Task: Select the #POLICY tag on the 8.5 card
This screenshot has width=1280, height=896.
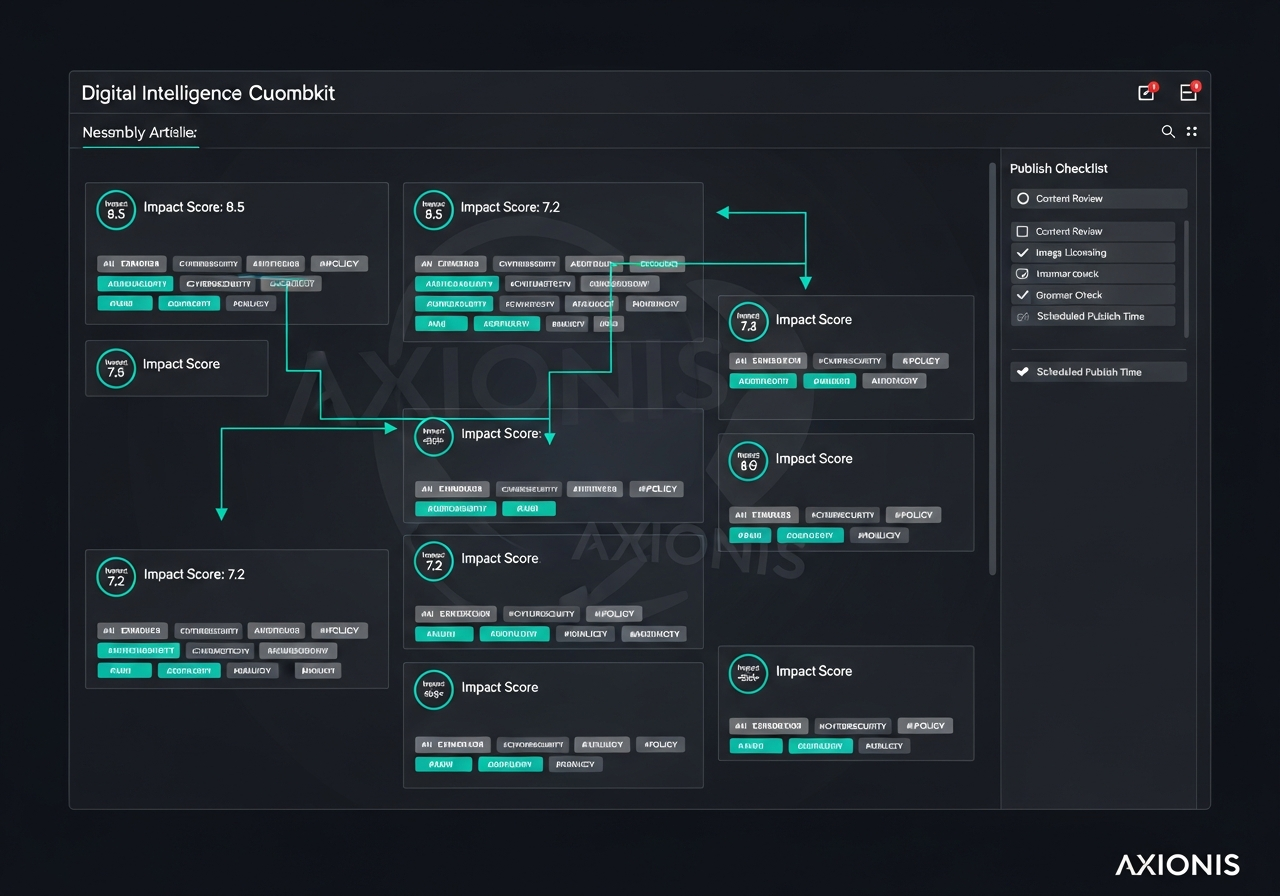Action: 339,263
